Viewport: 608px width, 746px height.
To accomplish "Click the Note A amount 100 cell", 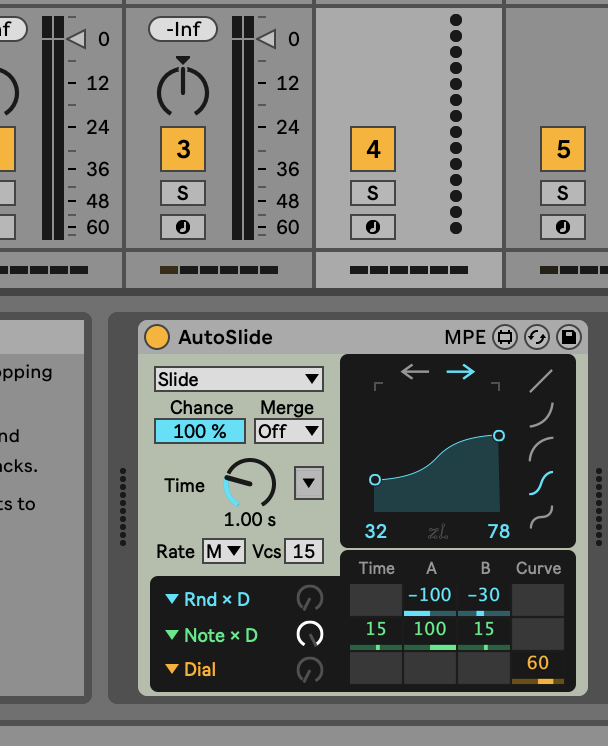I will [430, 634].
